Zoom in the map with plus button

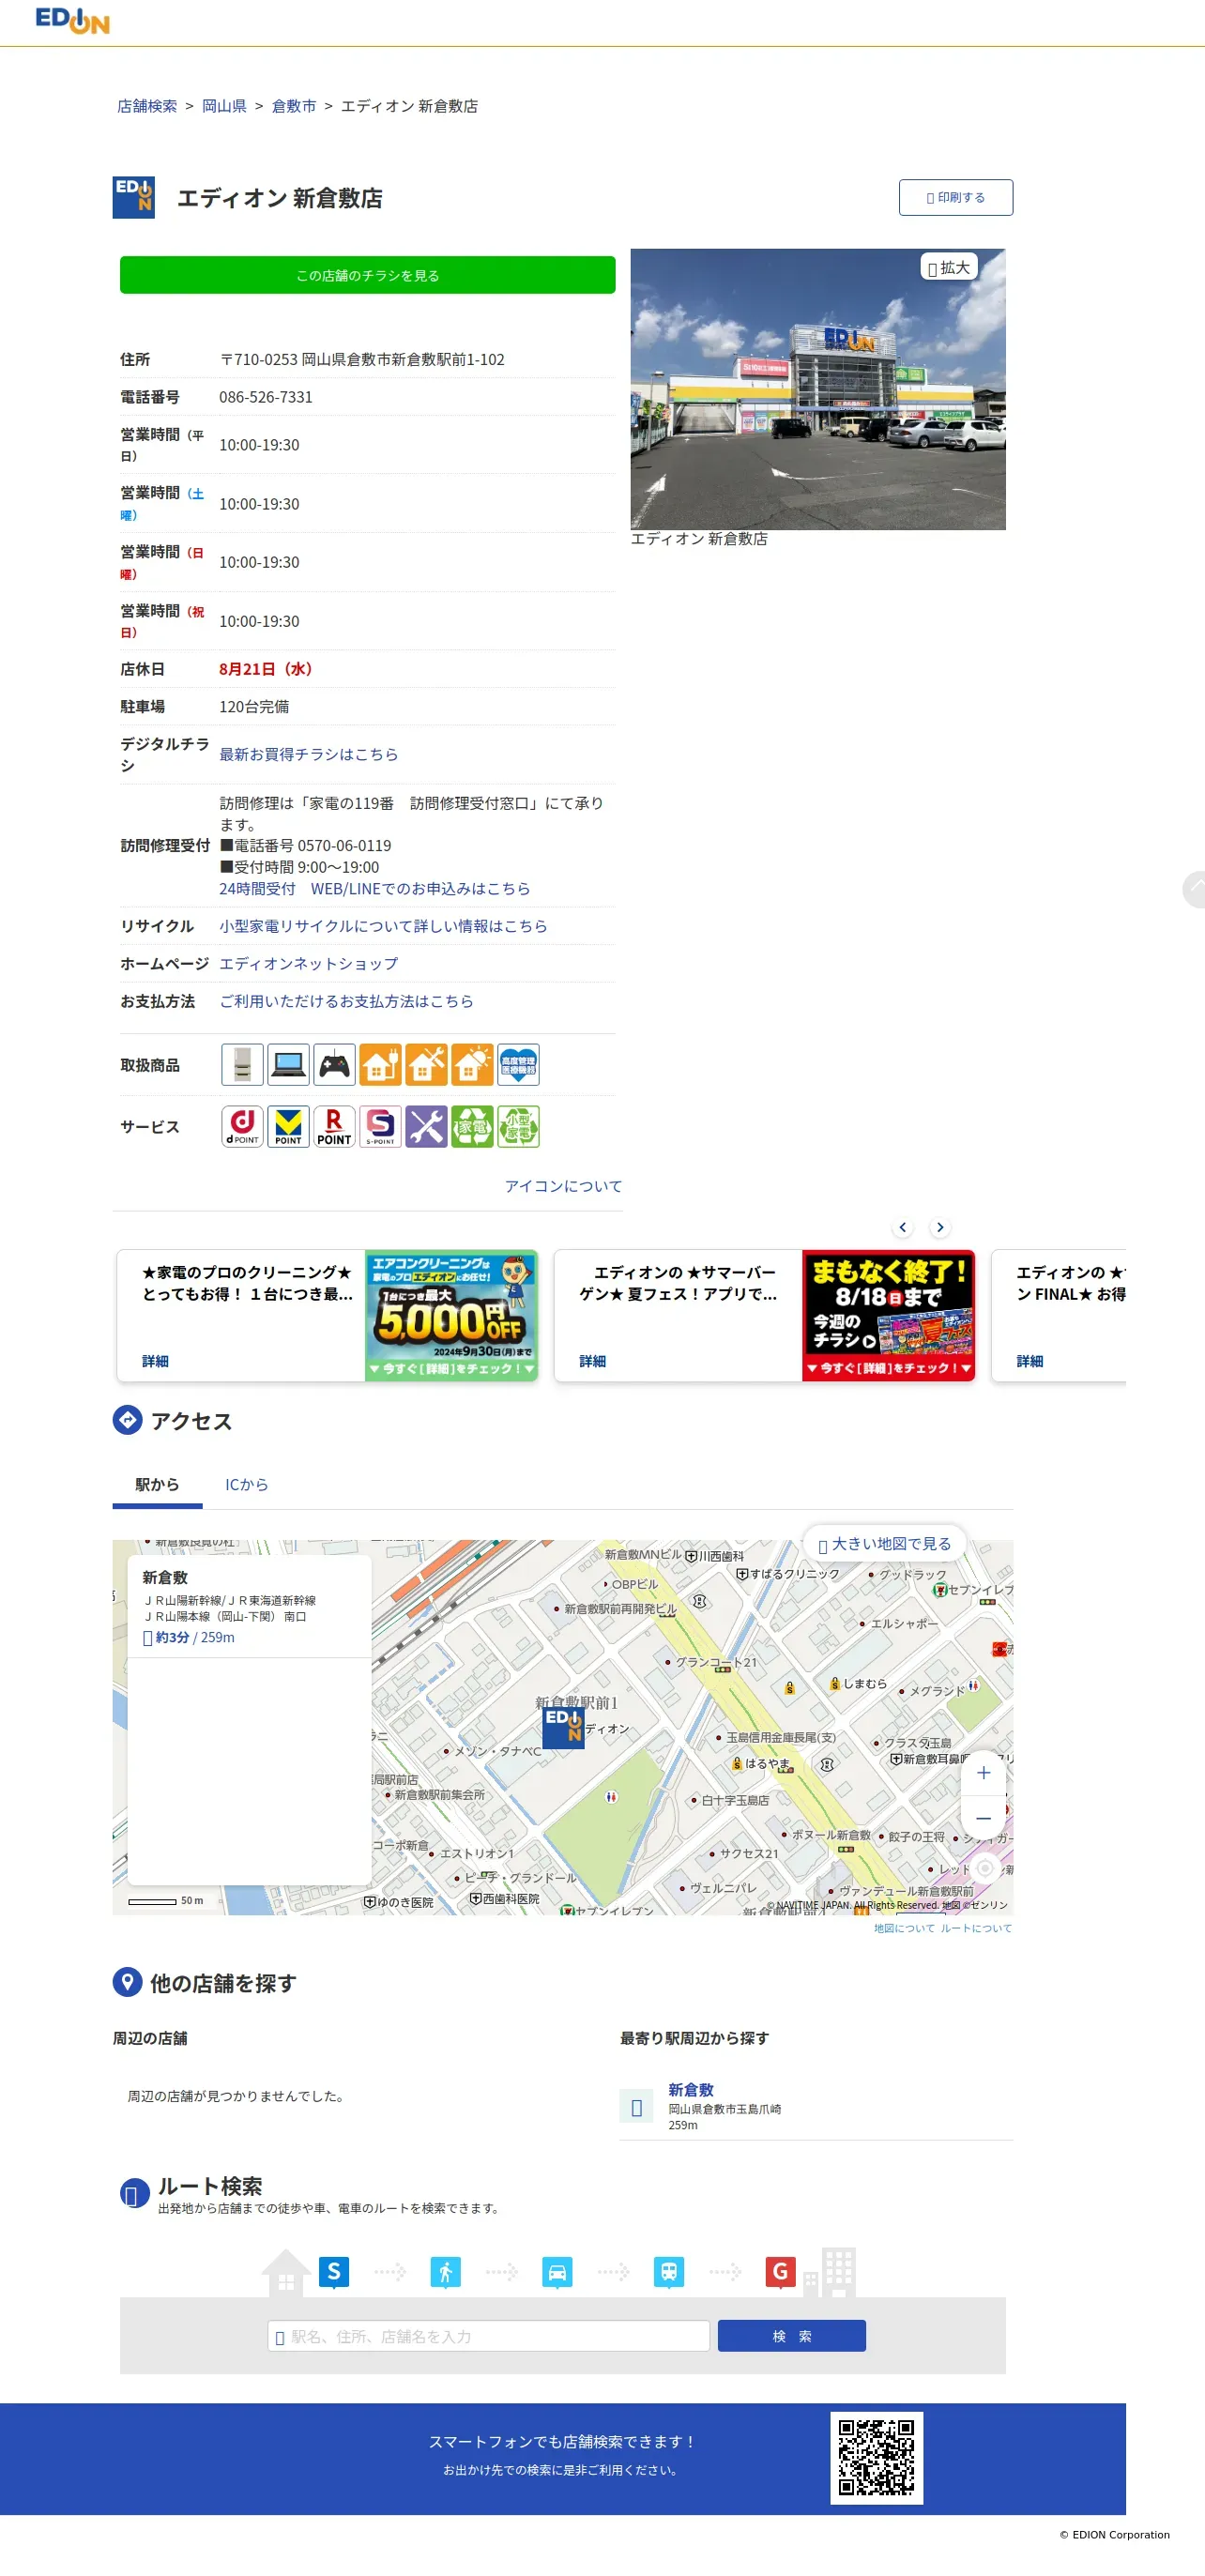click(984, 1773)
